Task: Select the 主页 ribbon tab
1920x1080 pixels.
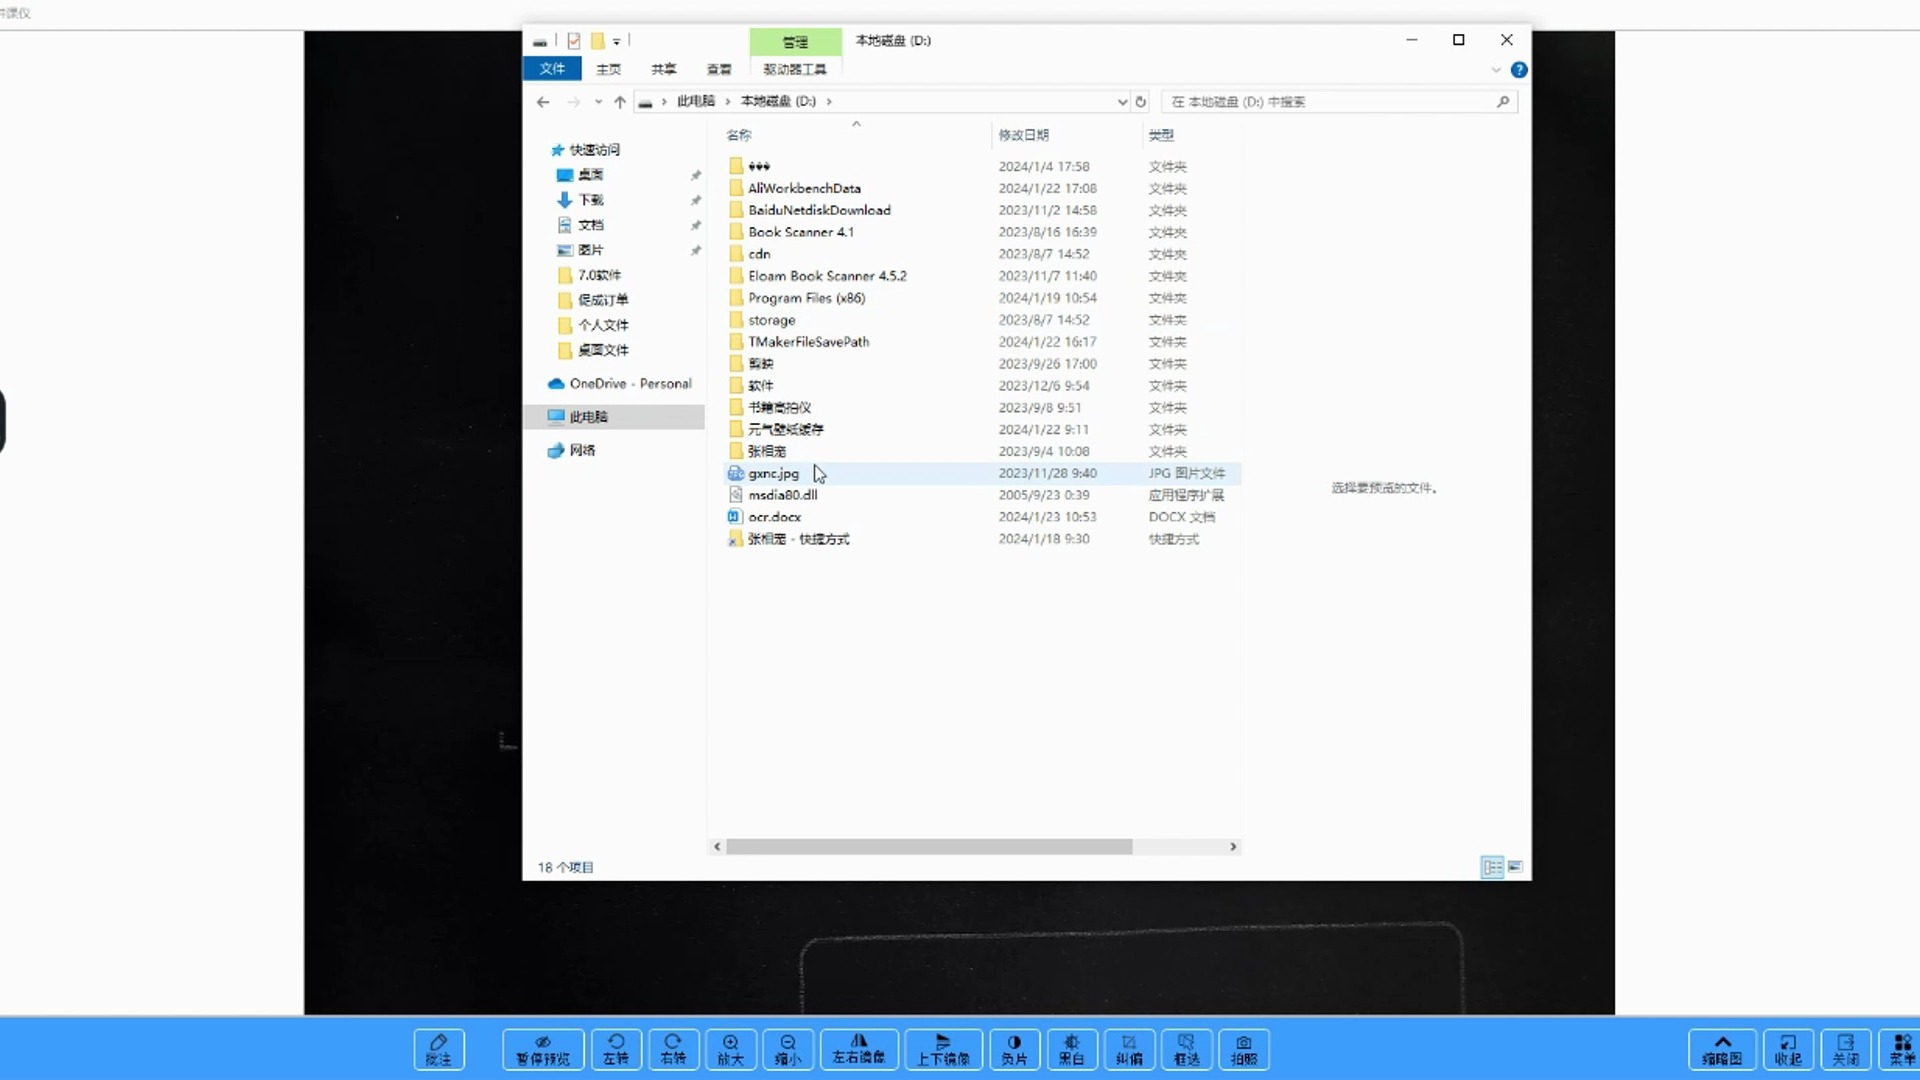Action: 608,69
